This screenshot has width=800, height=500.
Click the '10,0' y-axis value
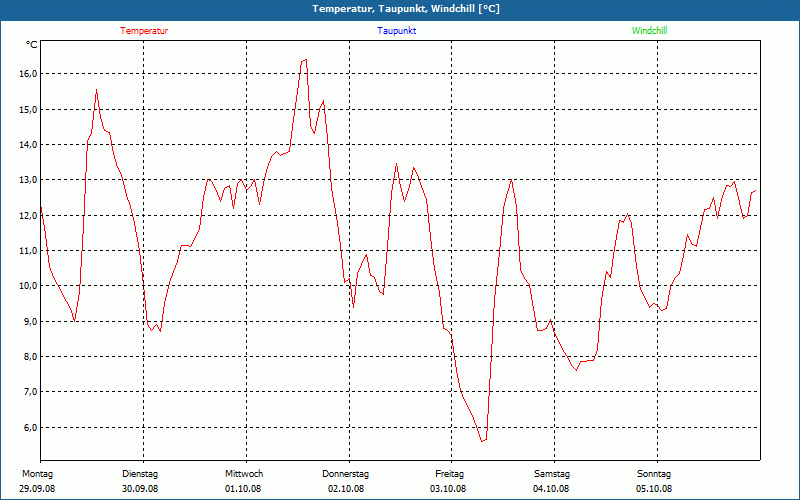pos(29,286)
